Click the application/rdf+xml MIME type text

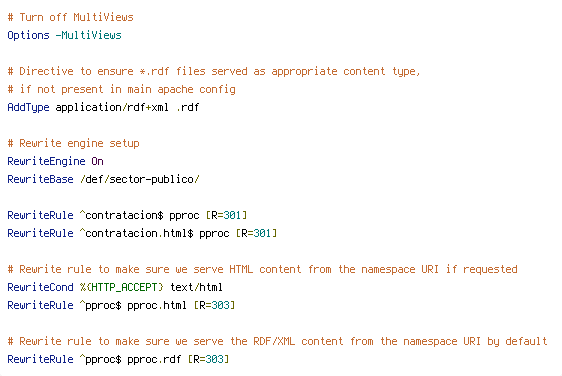pos(112,108)
